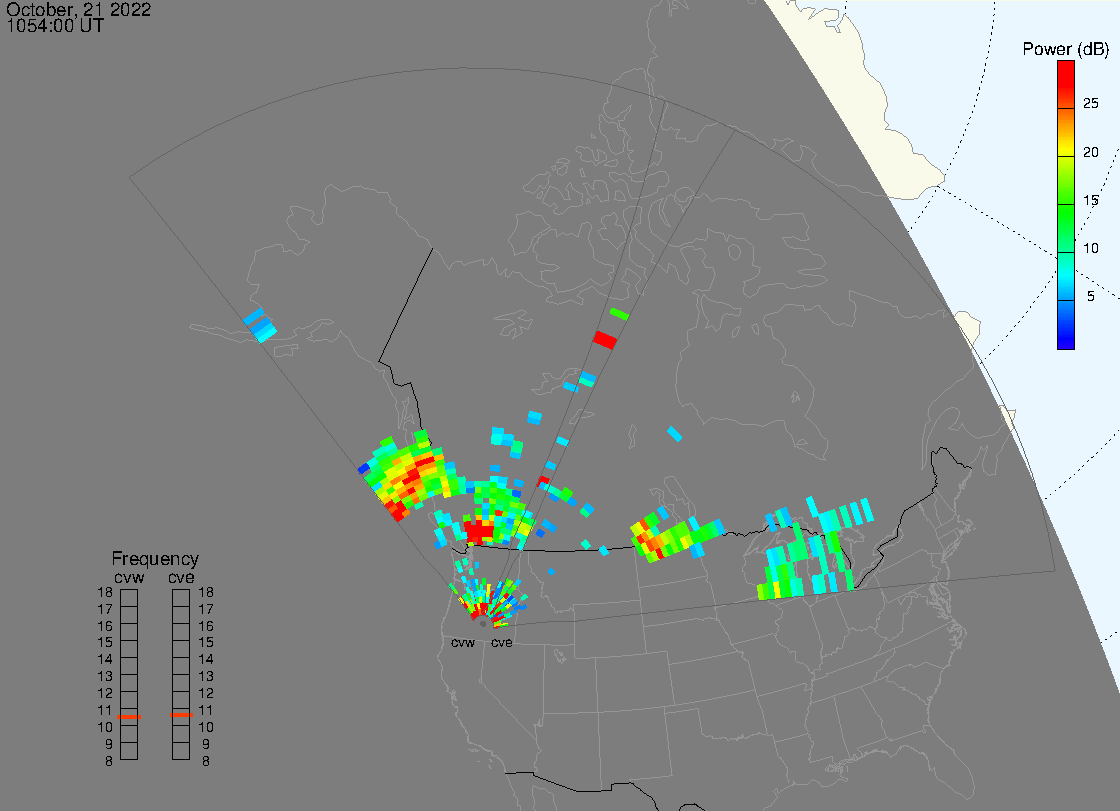Click the gray radar station dot above cvw label
The image size is (1120, 811).
483,624
